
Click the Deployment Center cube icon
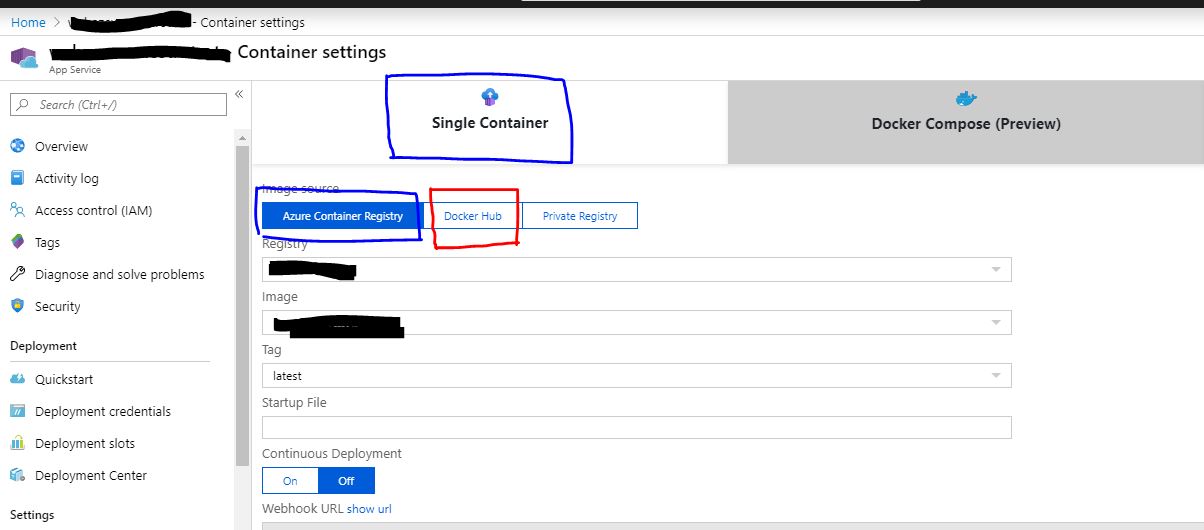coord(17,475)
